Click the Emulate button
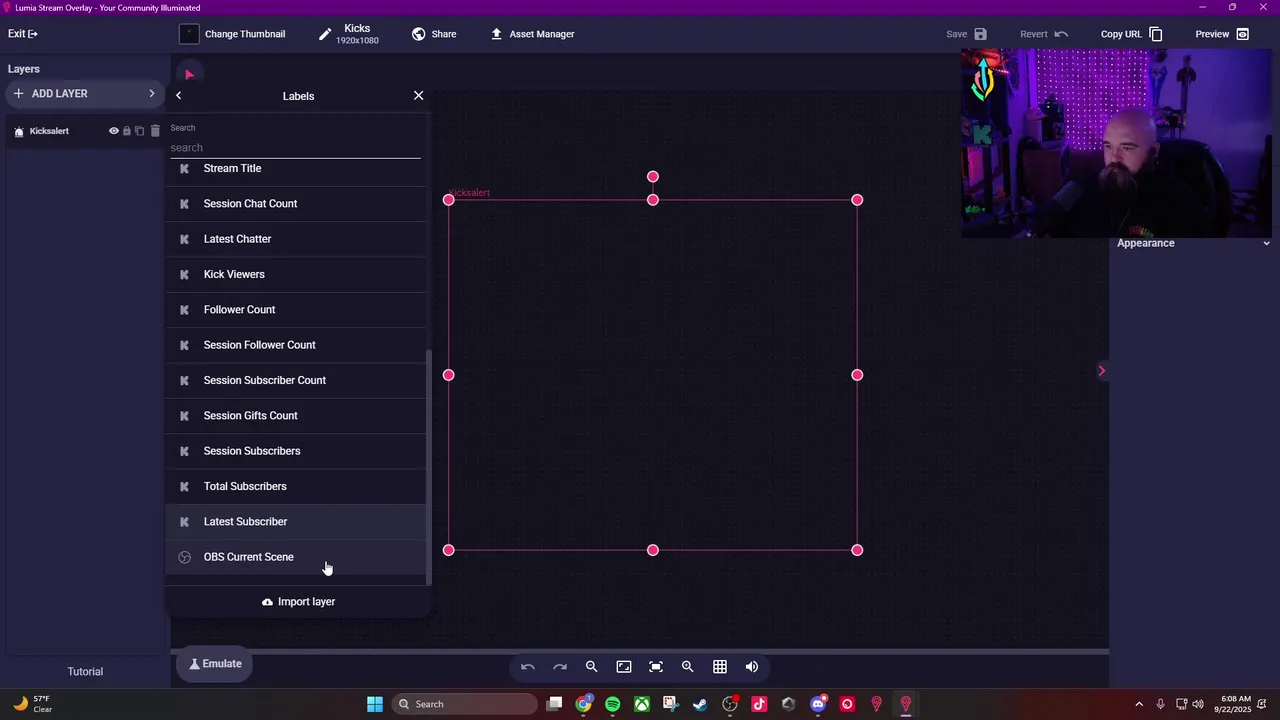1280x720 pixels. [215, 664]
